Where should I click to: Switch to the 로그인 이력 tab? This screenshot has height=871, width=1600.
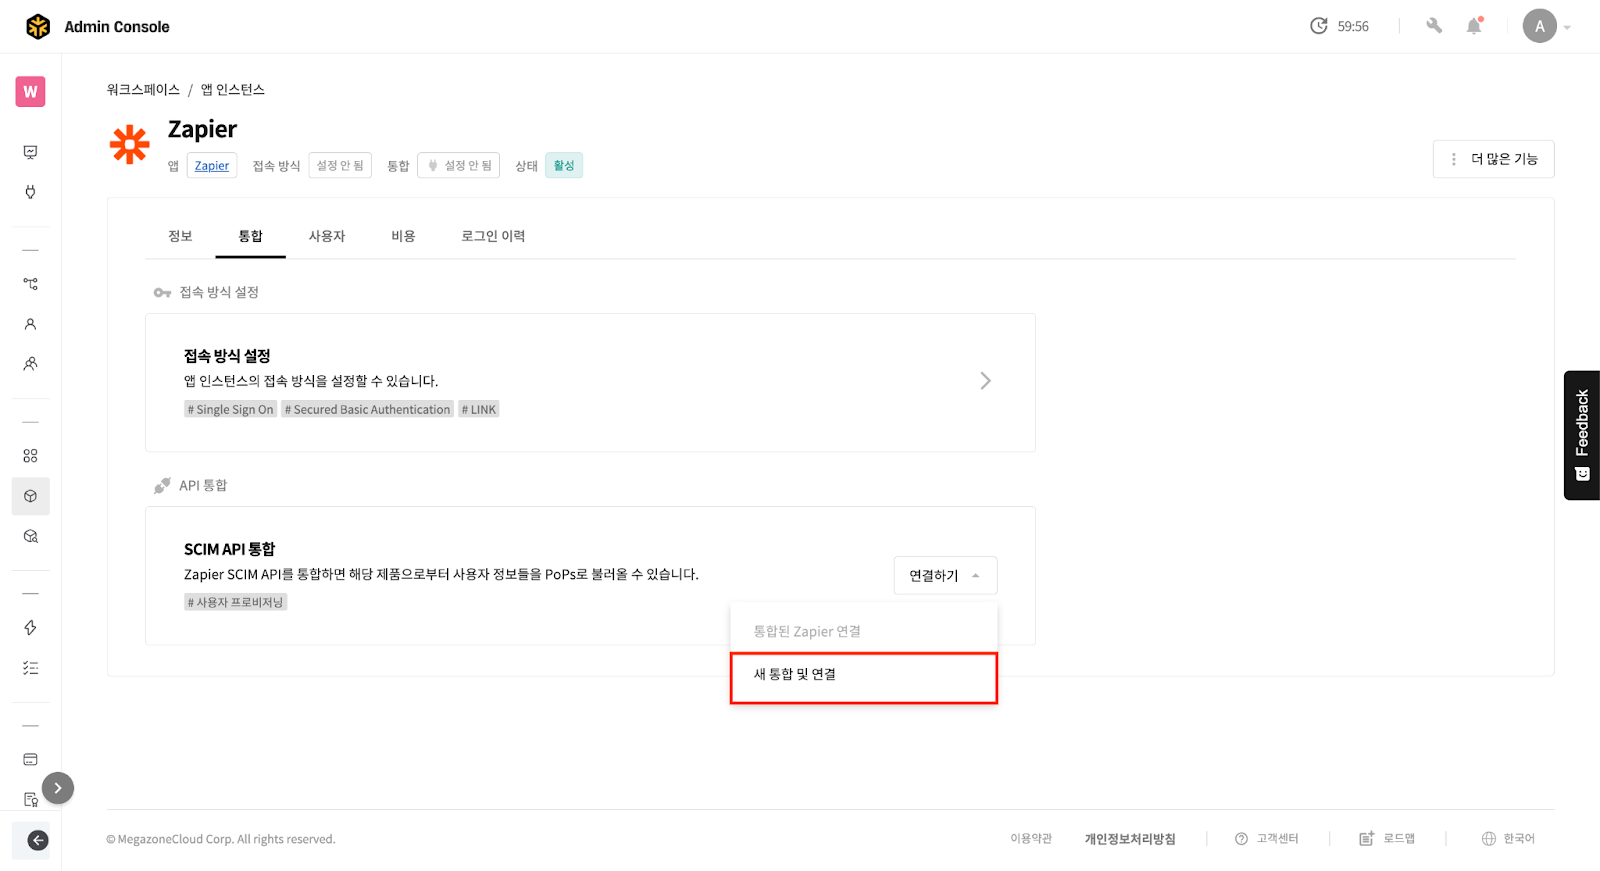(x=493, y=236)
